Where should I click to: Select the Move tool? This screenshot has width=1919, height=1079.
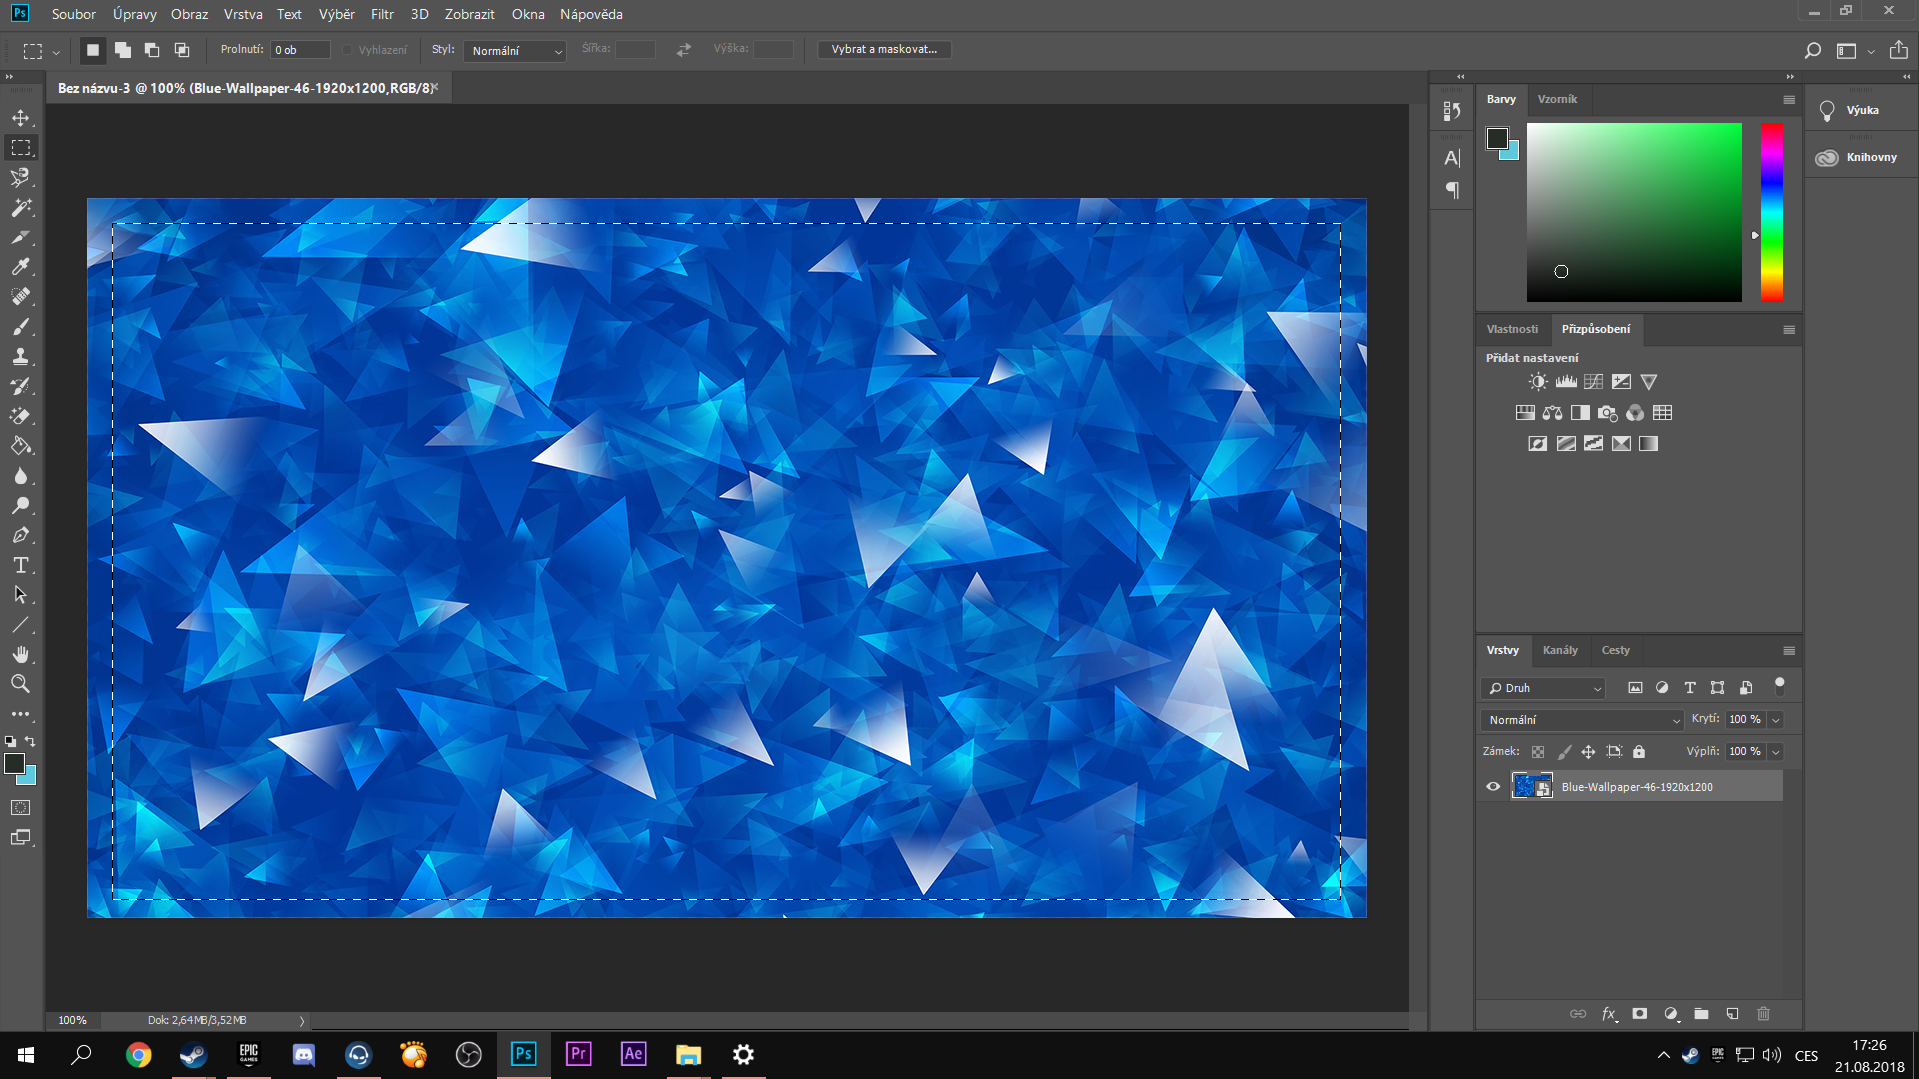[20, 118]
